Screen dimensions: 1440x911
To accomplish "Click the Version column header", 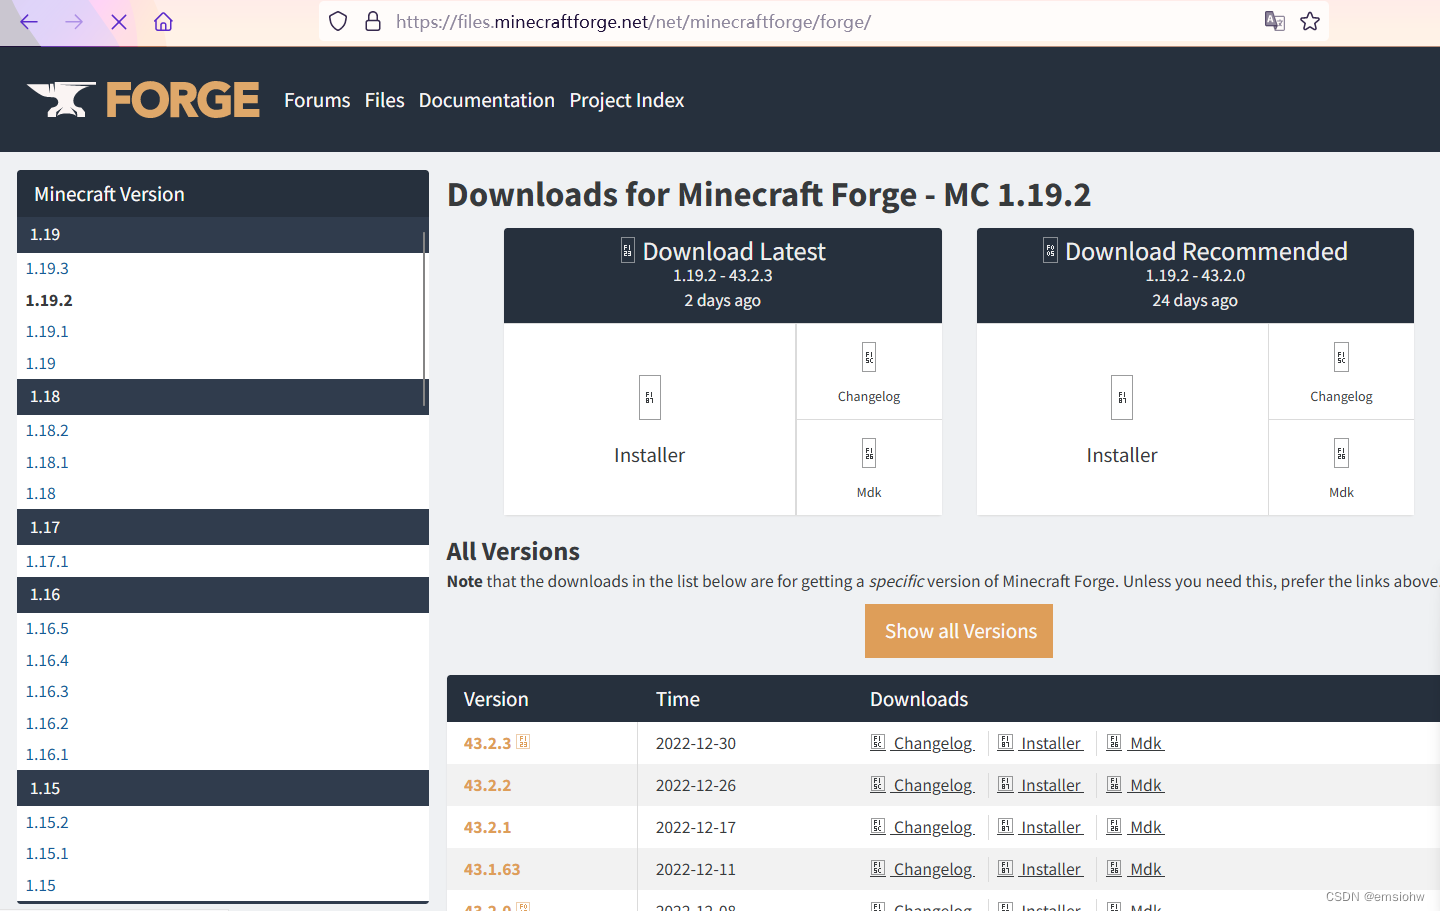I will coord(496,699).
